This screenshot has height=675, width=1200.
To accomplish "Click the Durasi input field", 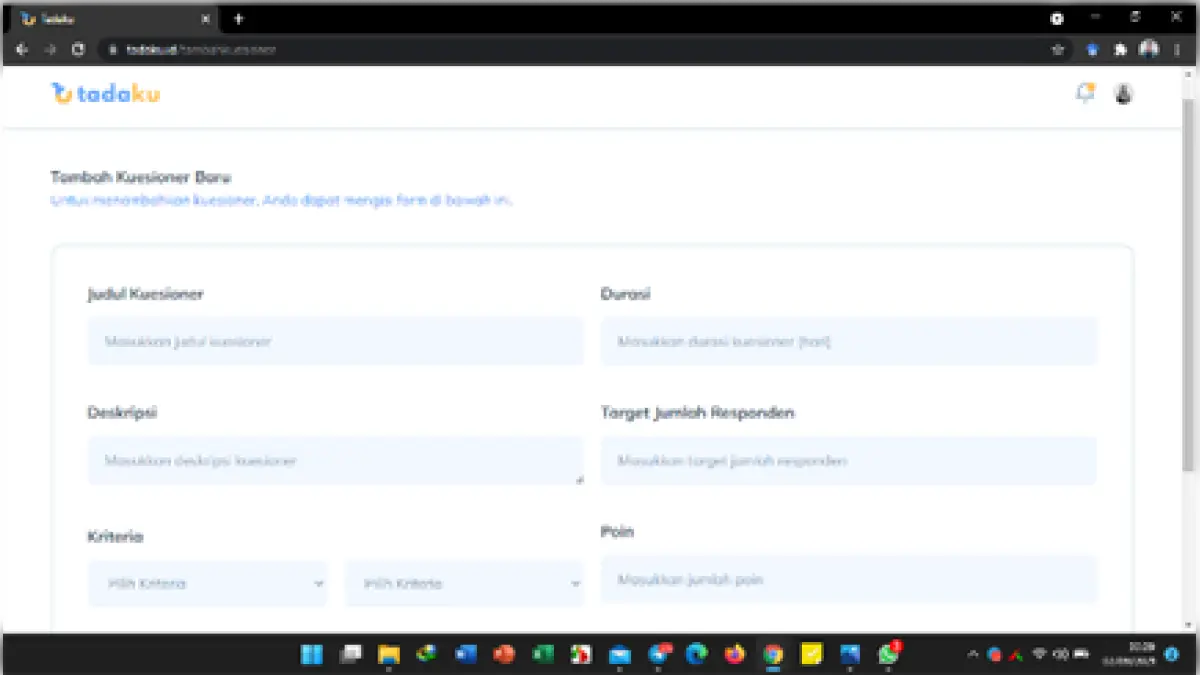I will (x=848, y=342).
